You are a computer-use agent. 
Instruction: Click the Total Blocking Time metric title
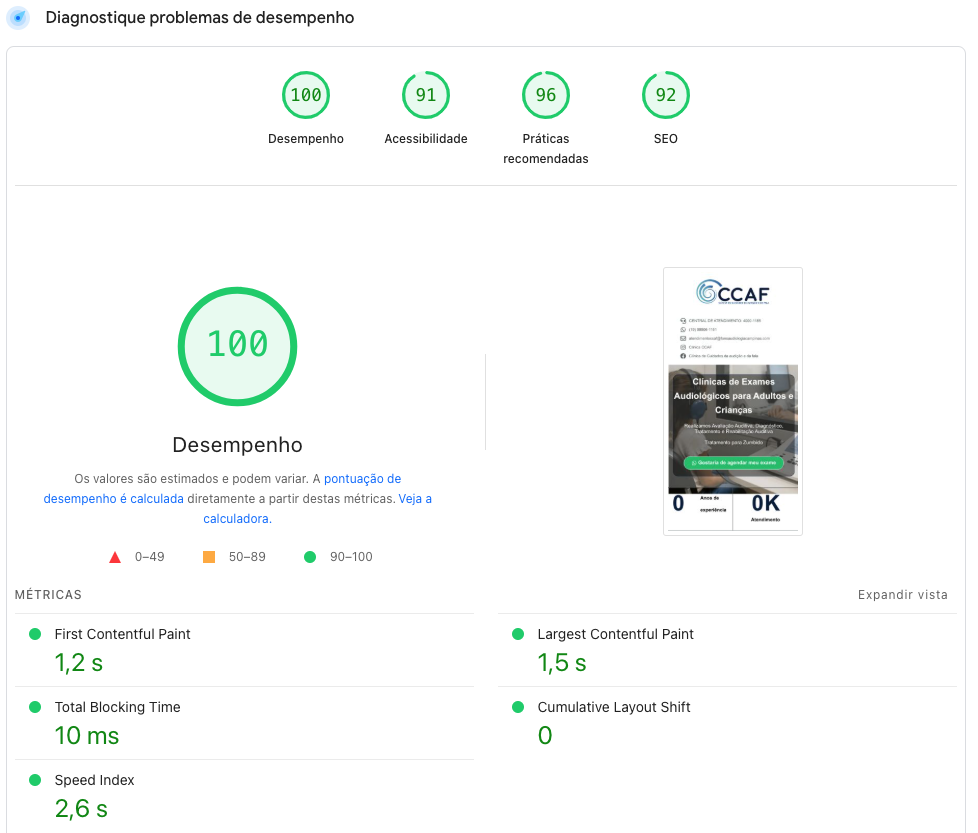pyautogui.click(x=117, y=707)
